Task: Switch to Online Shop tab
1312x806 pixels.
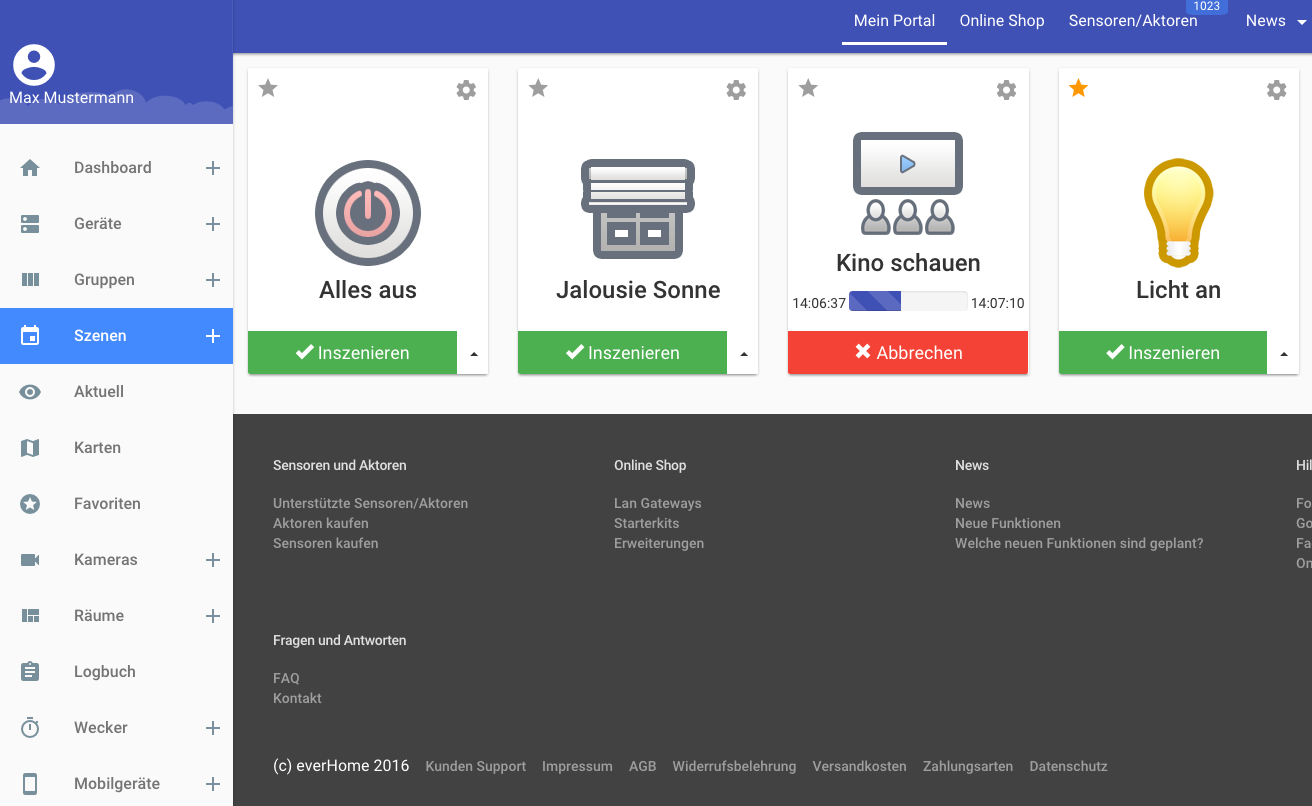Action: click(x=1001, y=21)
